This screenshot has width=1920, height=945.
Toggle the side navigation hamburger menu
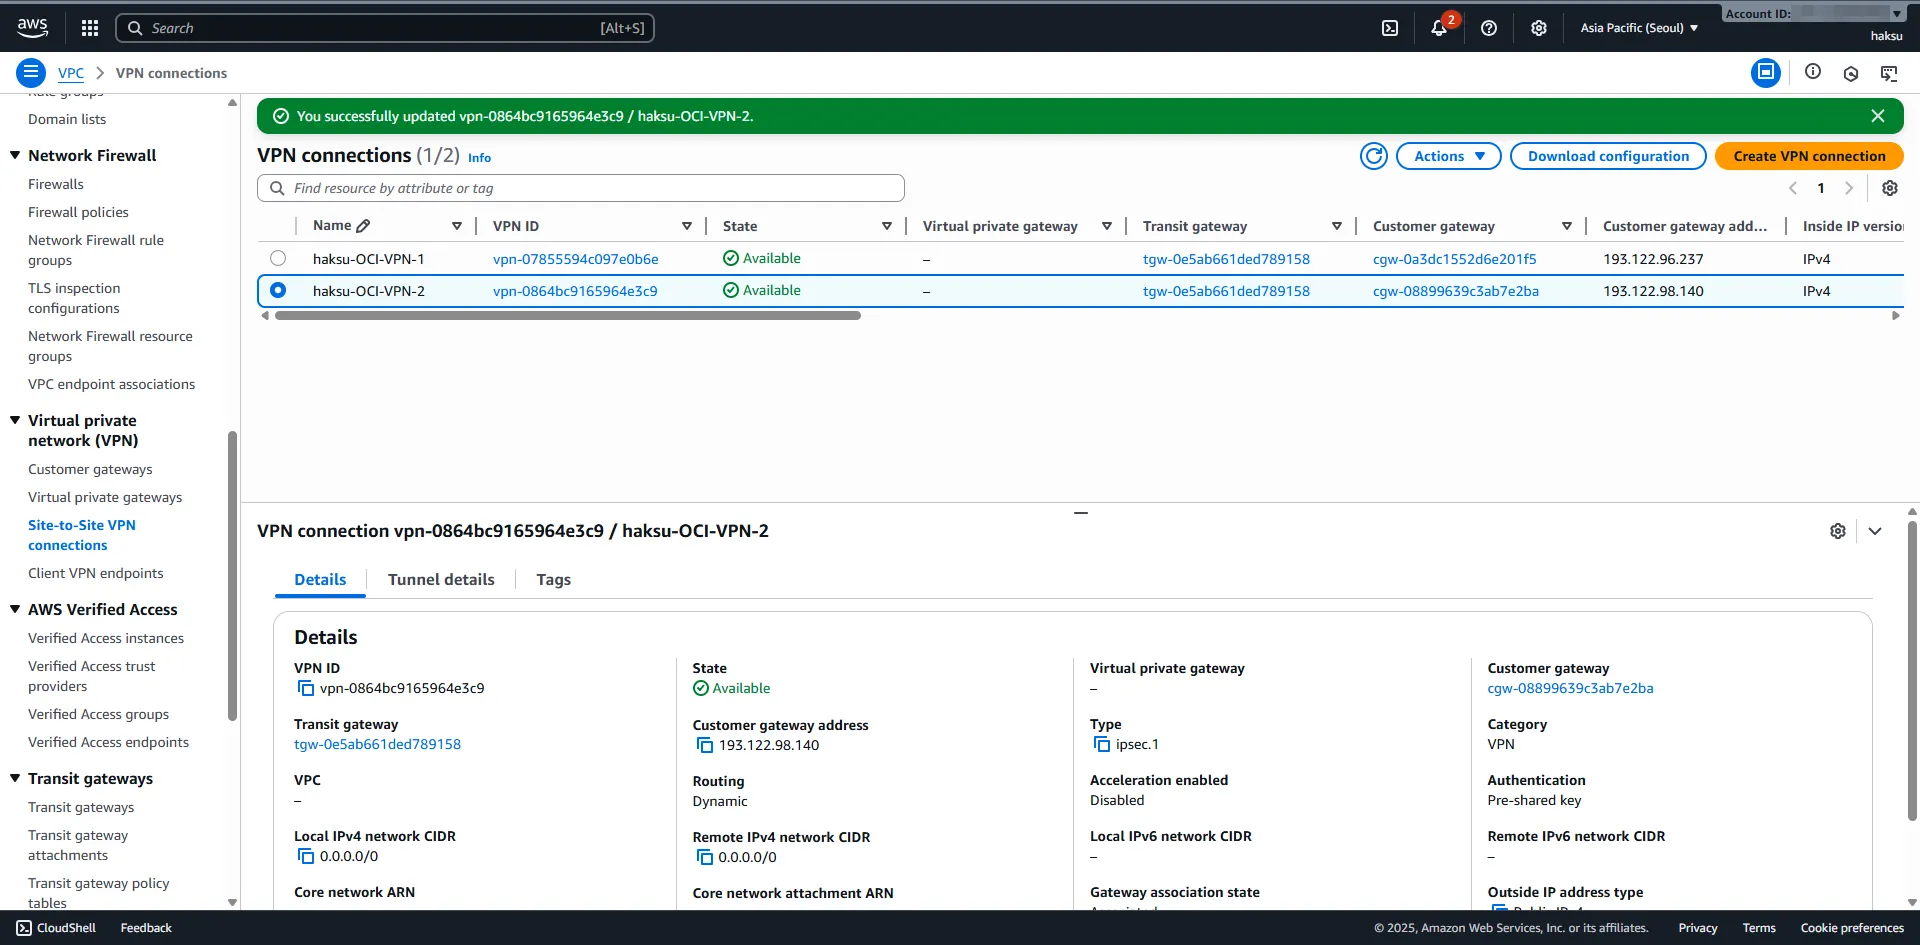[x=31, y=72]
